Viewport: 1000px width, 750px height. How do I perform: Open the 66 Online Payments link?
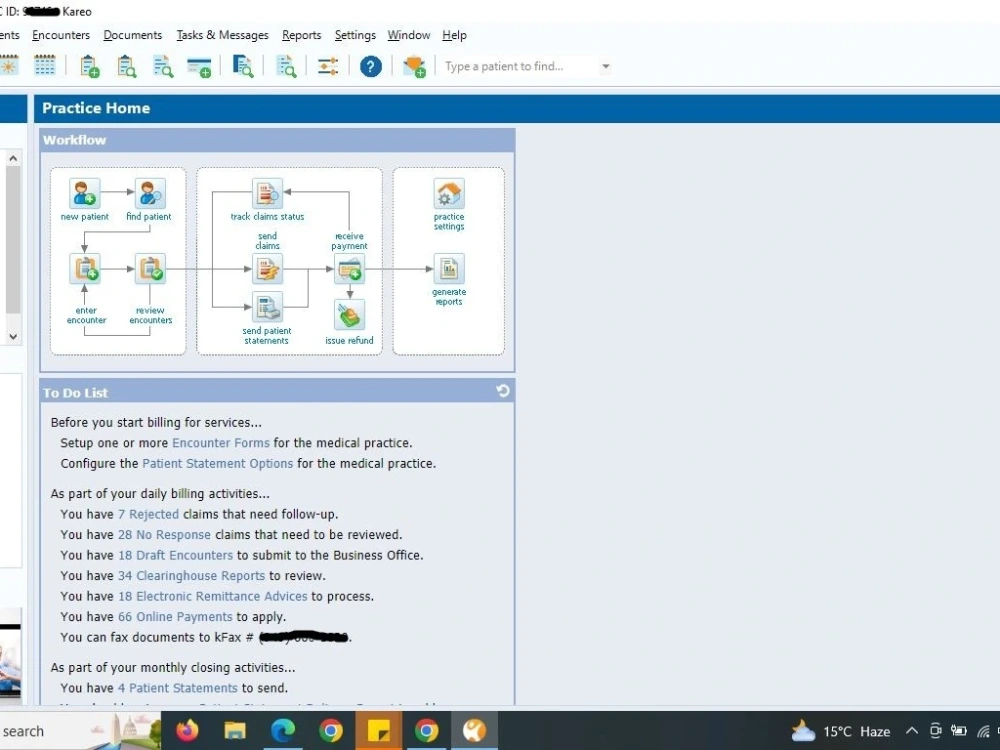pyautogui.click(x=175, y=617)
